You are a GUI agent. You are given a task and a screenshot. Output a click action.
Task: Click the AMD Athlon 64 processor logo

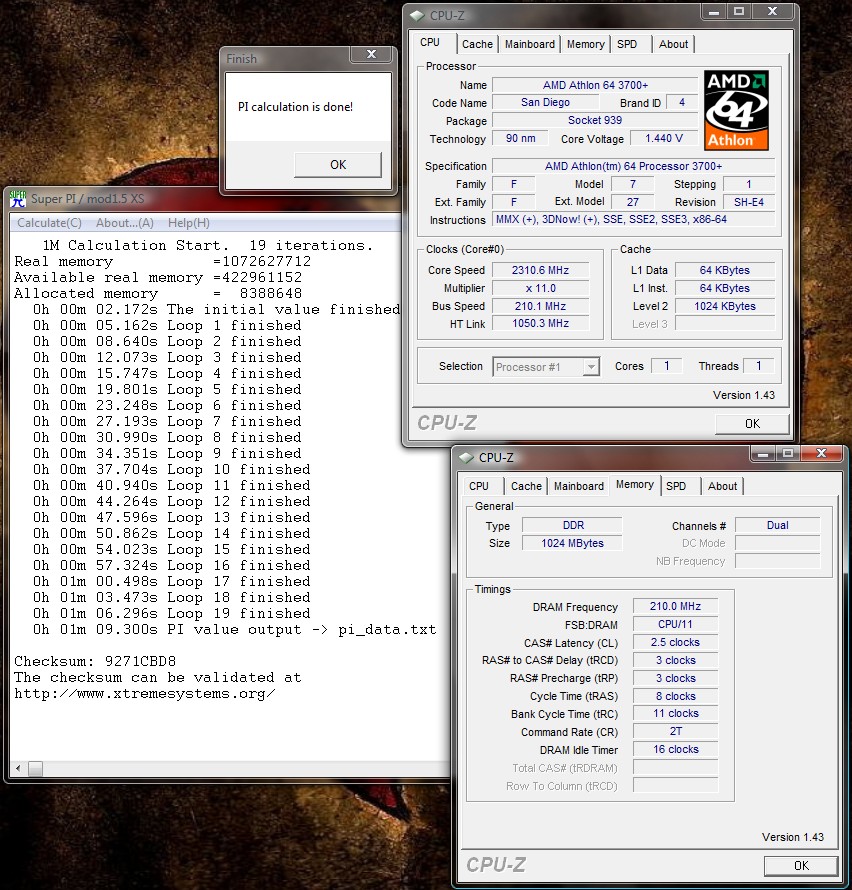point(736,110)
